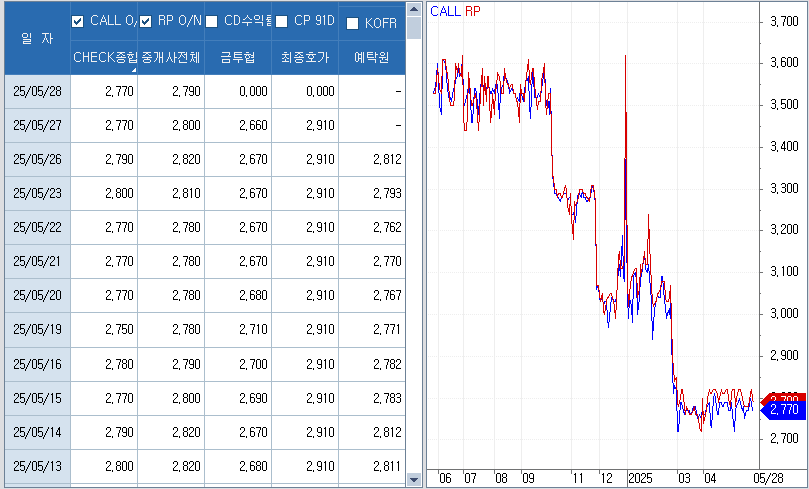Tick the CP 91D checkbox
Screen dimensions: 809x489
(x=281, y=21)
